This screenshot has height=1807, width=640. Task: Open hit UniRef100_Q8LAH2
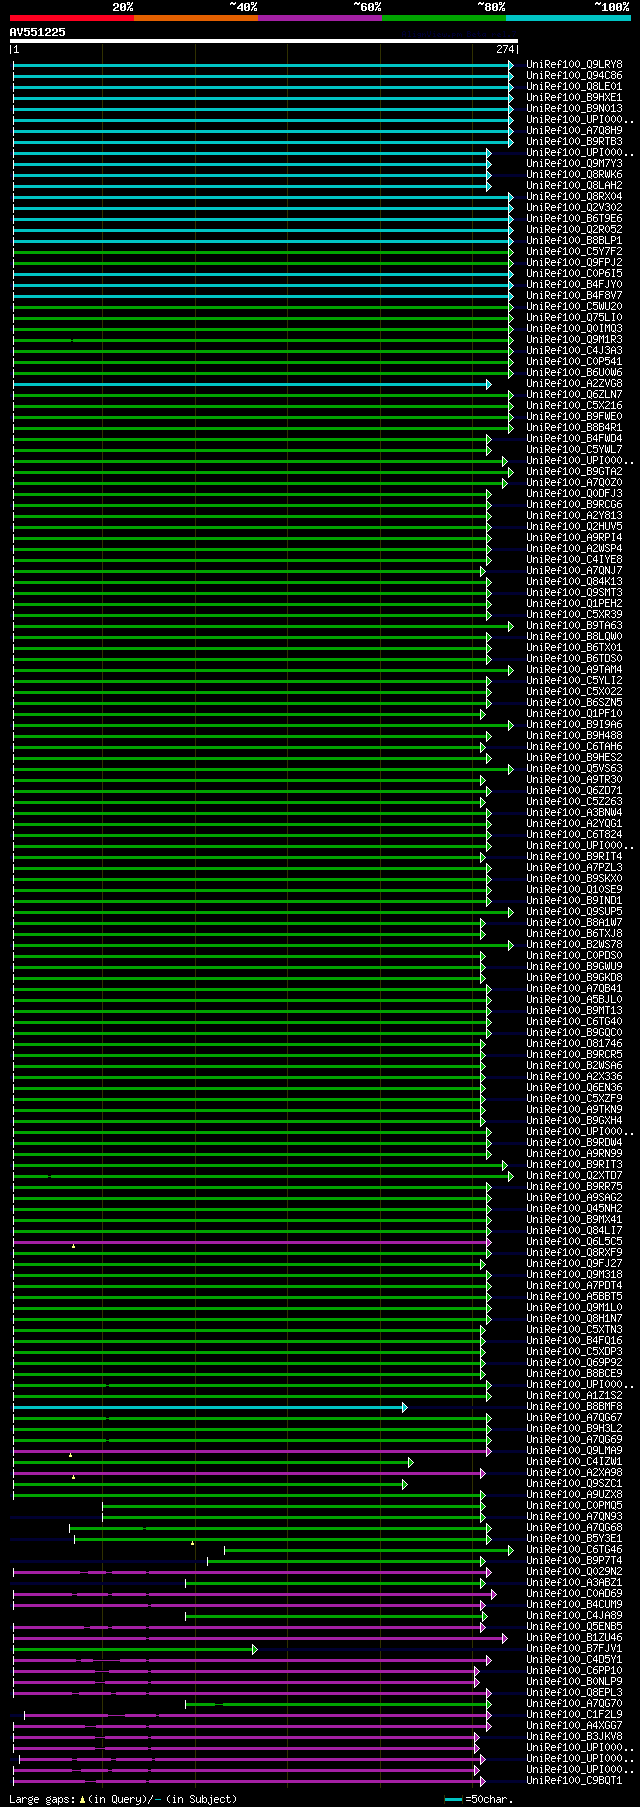pos(574,185)
